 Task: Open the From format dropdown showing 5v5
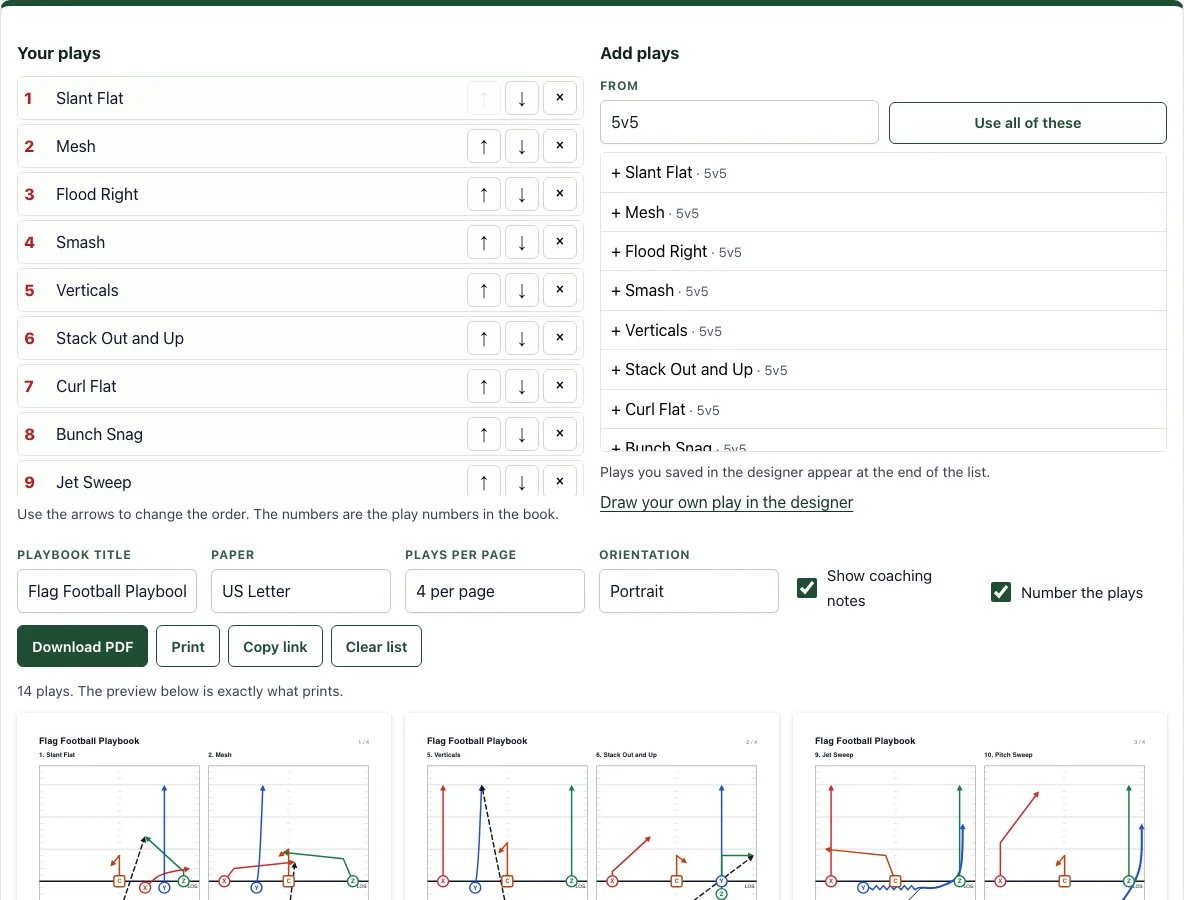(x=739, y=122)
